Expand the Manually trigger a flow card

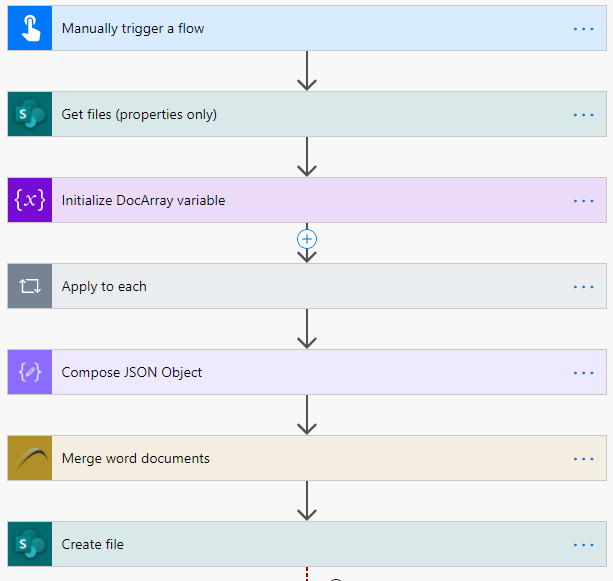[307, 28]
